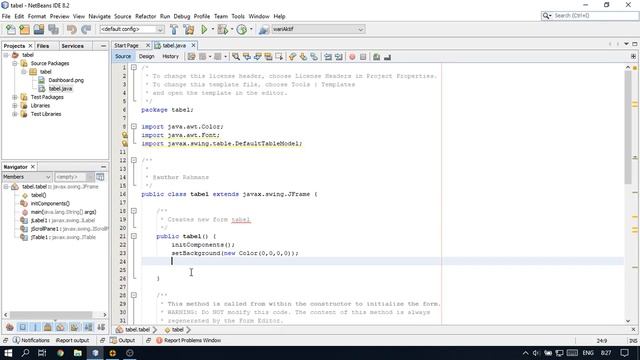Click the Build Project hammer icon
This screenshot has width=640, height=360.
click(174, 29)
